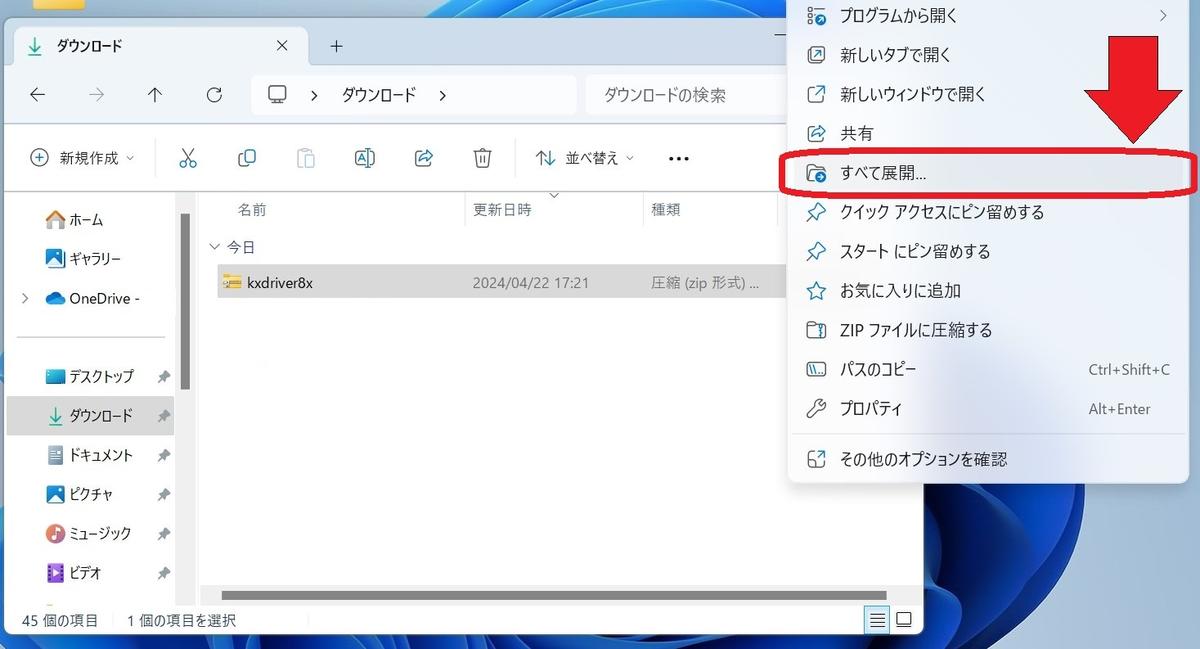Open ビデオ in sidebar

coord(75,574)
